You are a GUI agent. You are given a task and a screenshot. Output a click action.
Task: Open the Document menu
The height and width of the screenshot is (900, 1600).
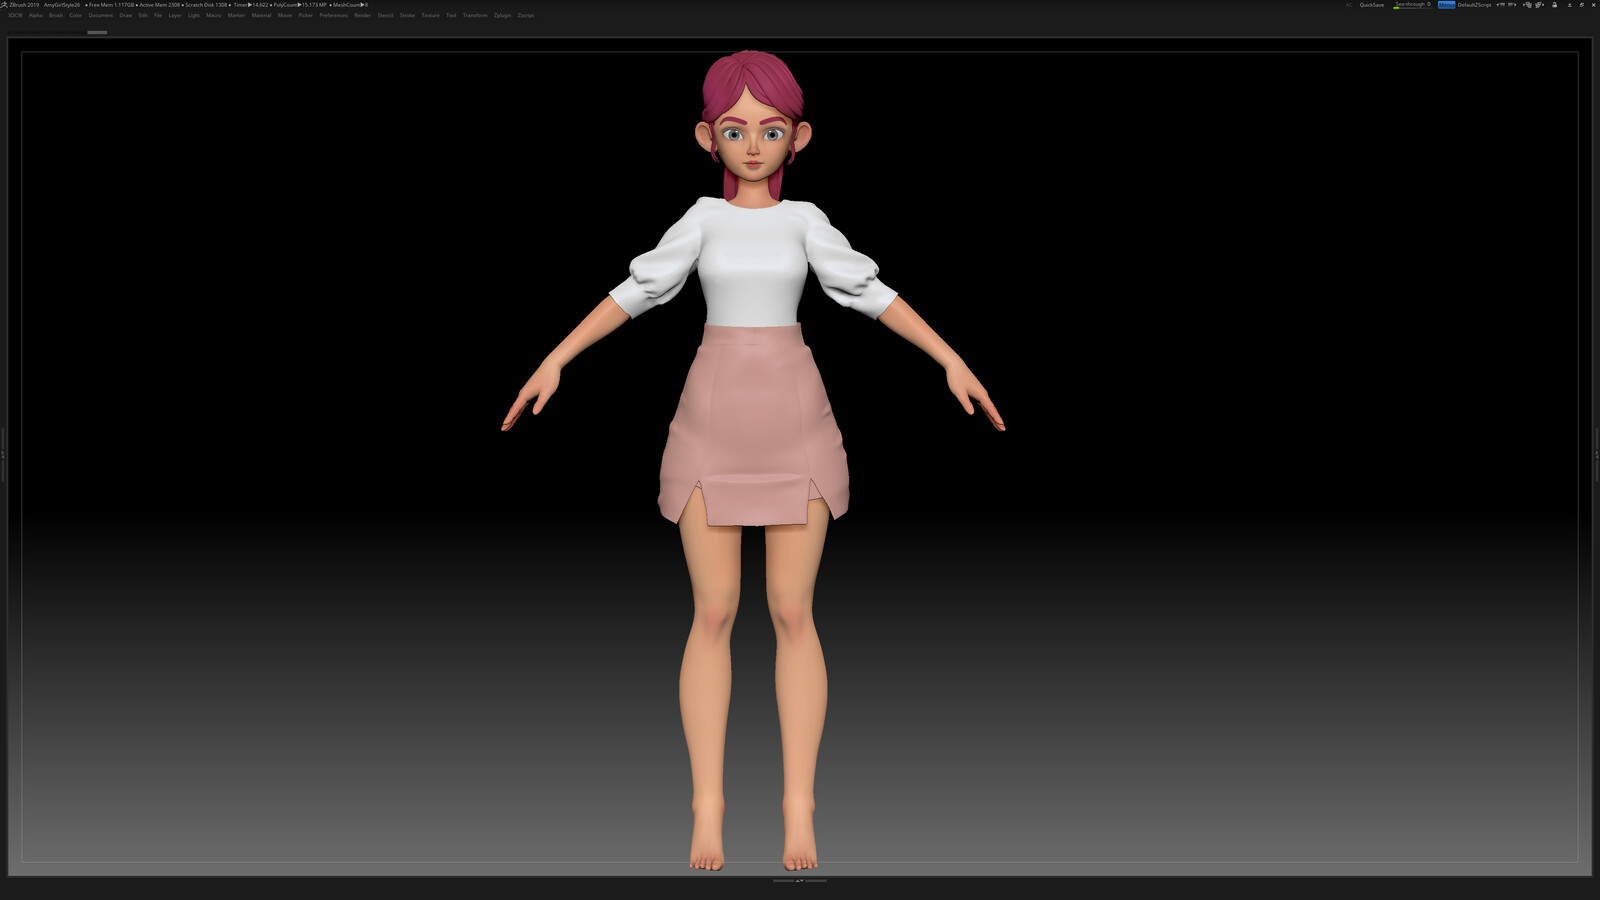101,15
